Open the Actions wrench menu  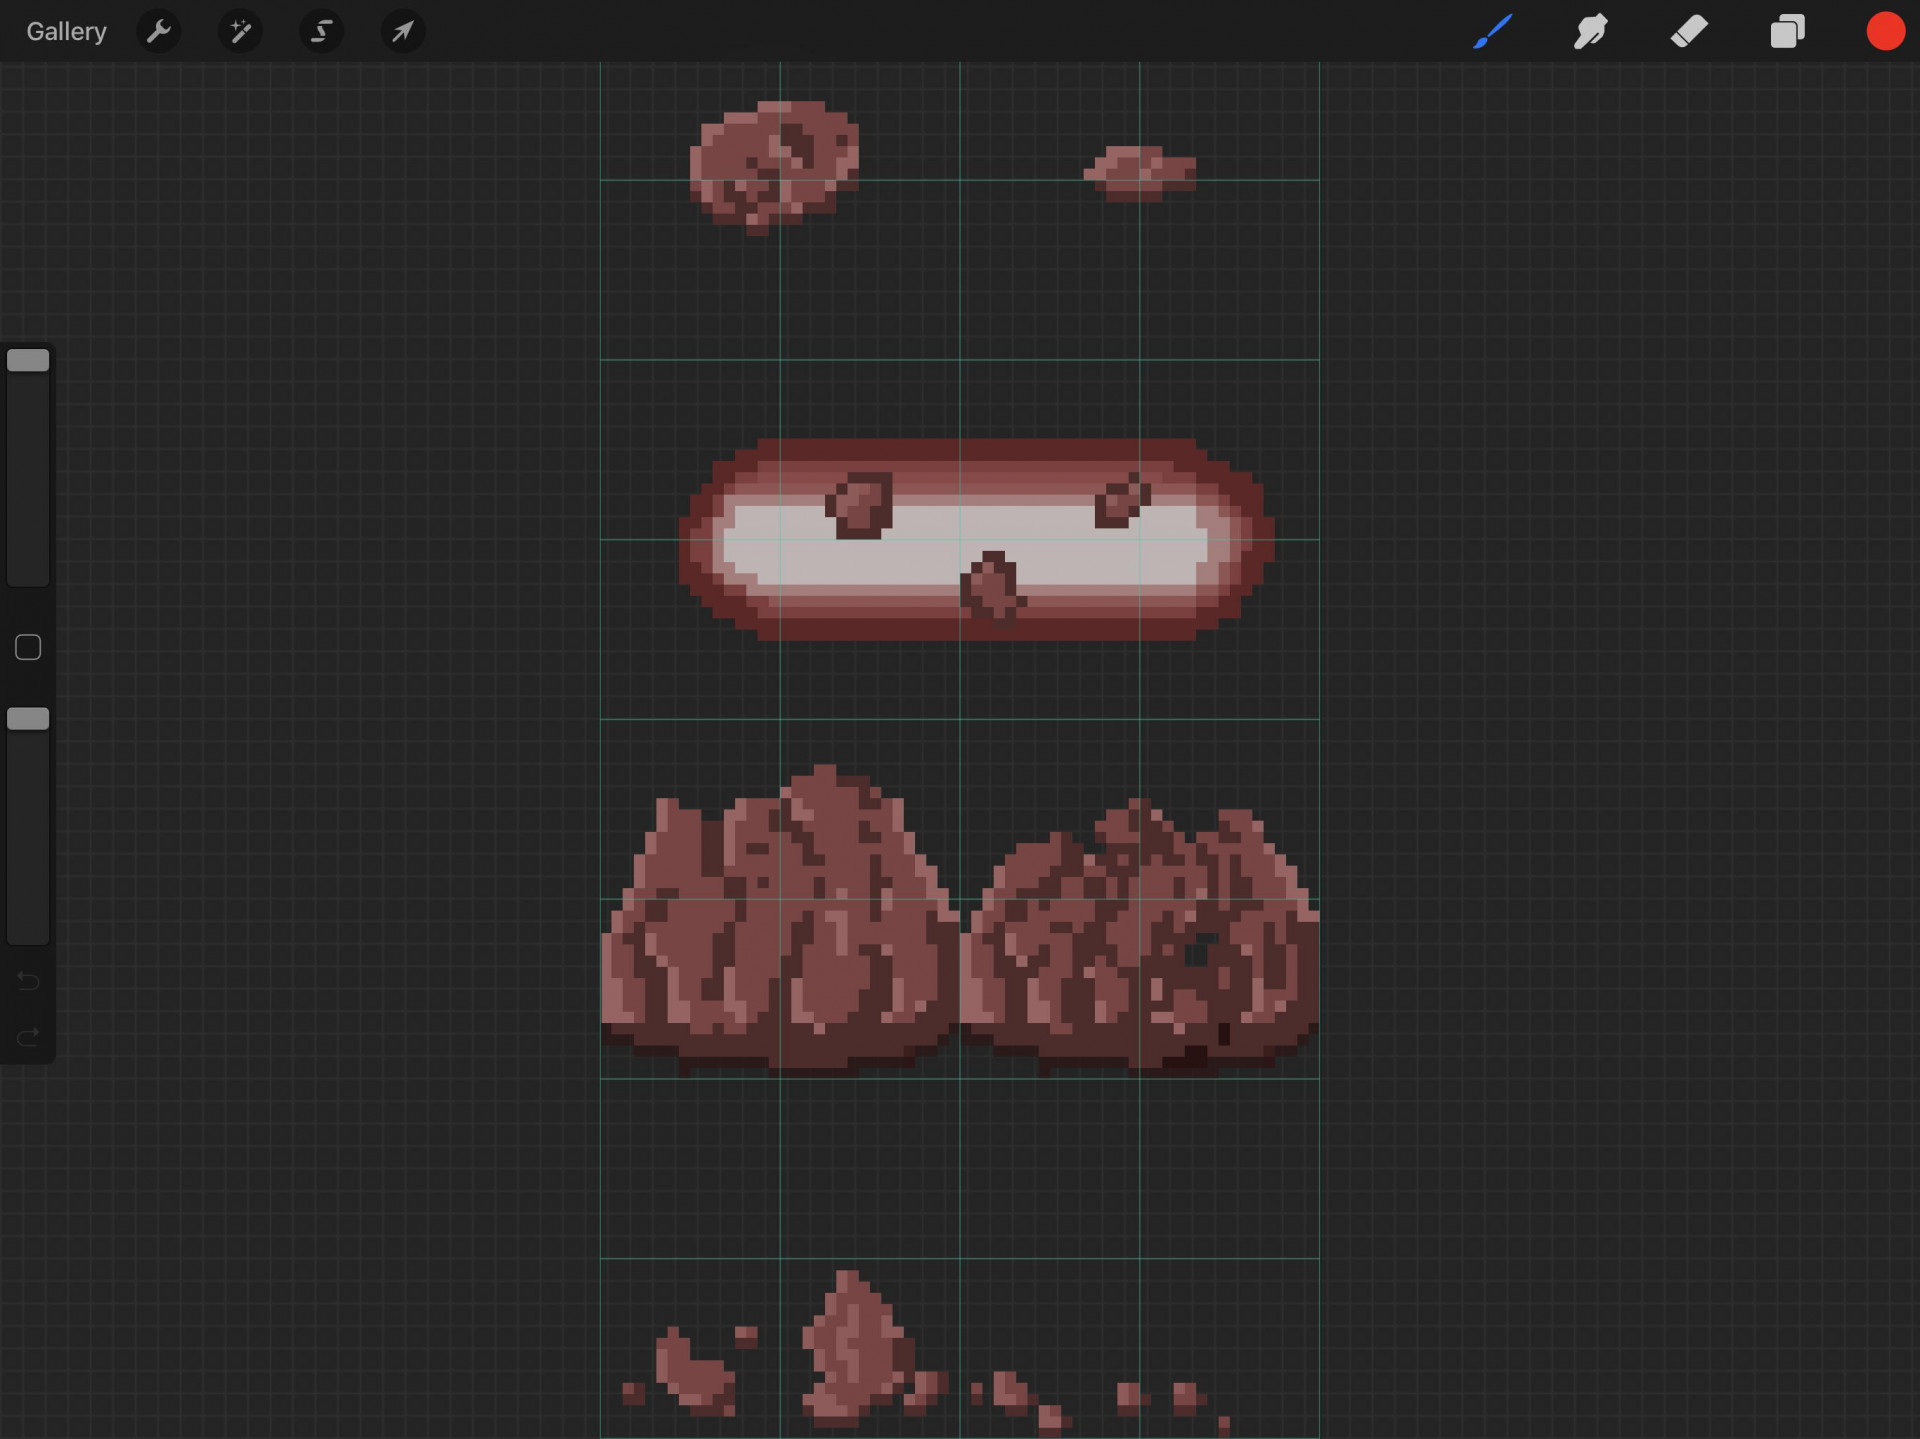pos(159,31)
